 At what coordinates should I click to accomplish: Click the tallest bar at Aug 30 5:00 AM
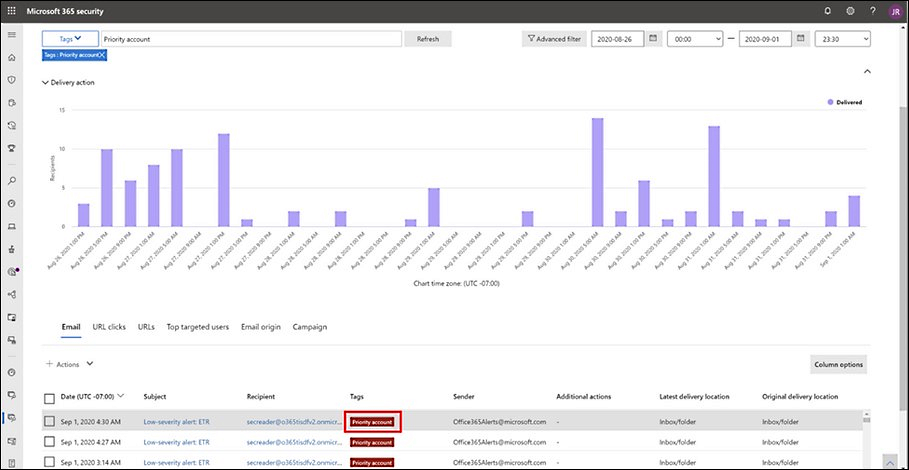(x=598, y=172)
